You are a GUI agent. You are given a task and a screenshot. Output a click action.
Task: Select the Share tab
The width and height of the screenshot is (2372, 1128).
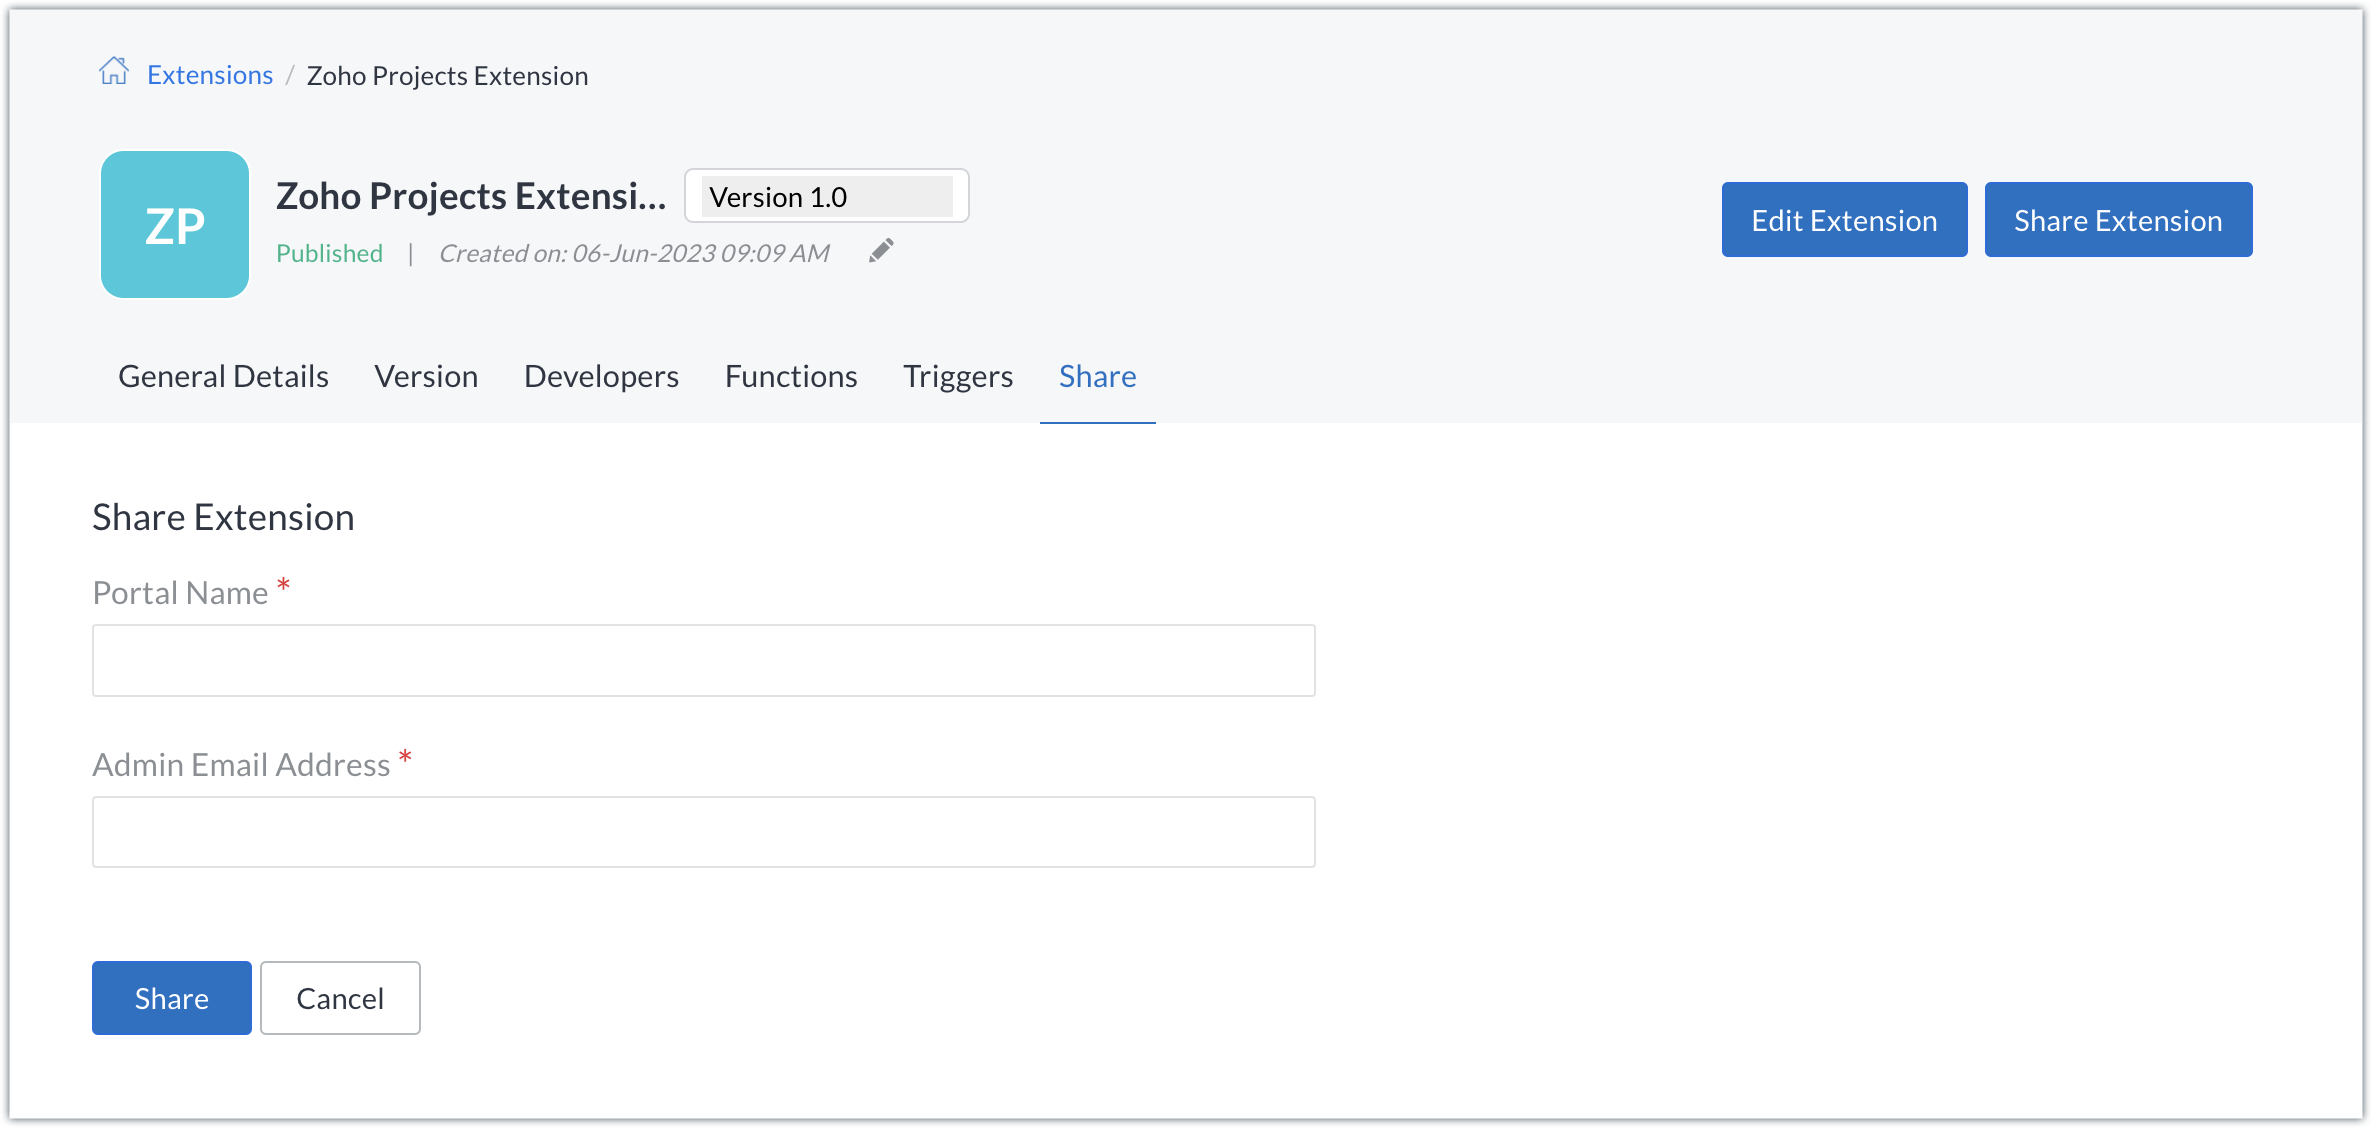pos(1097,376)
